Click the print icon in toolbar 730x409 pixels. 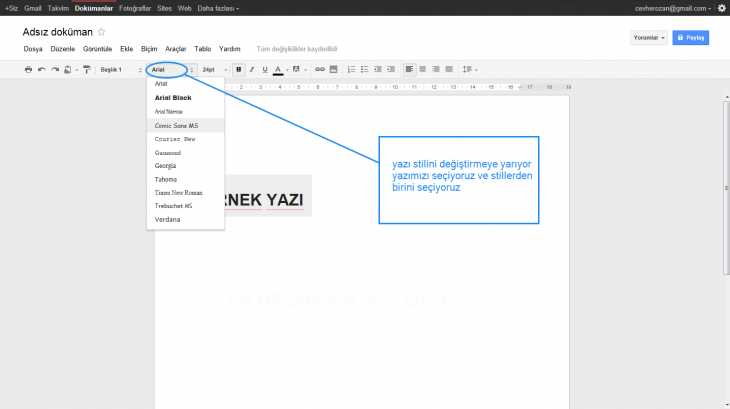tap(28, 70)
